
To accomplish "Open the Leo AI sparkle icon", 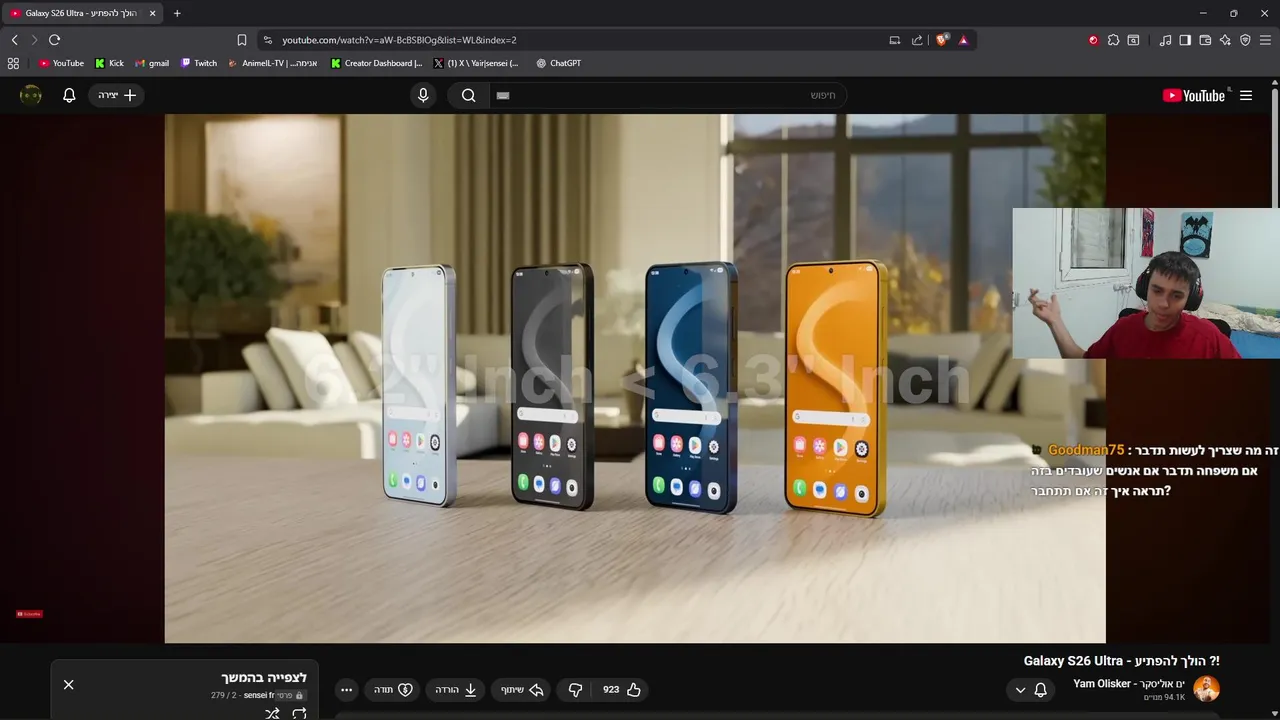I will click(x=1225, y=40).
